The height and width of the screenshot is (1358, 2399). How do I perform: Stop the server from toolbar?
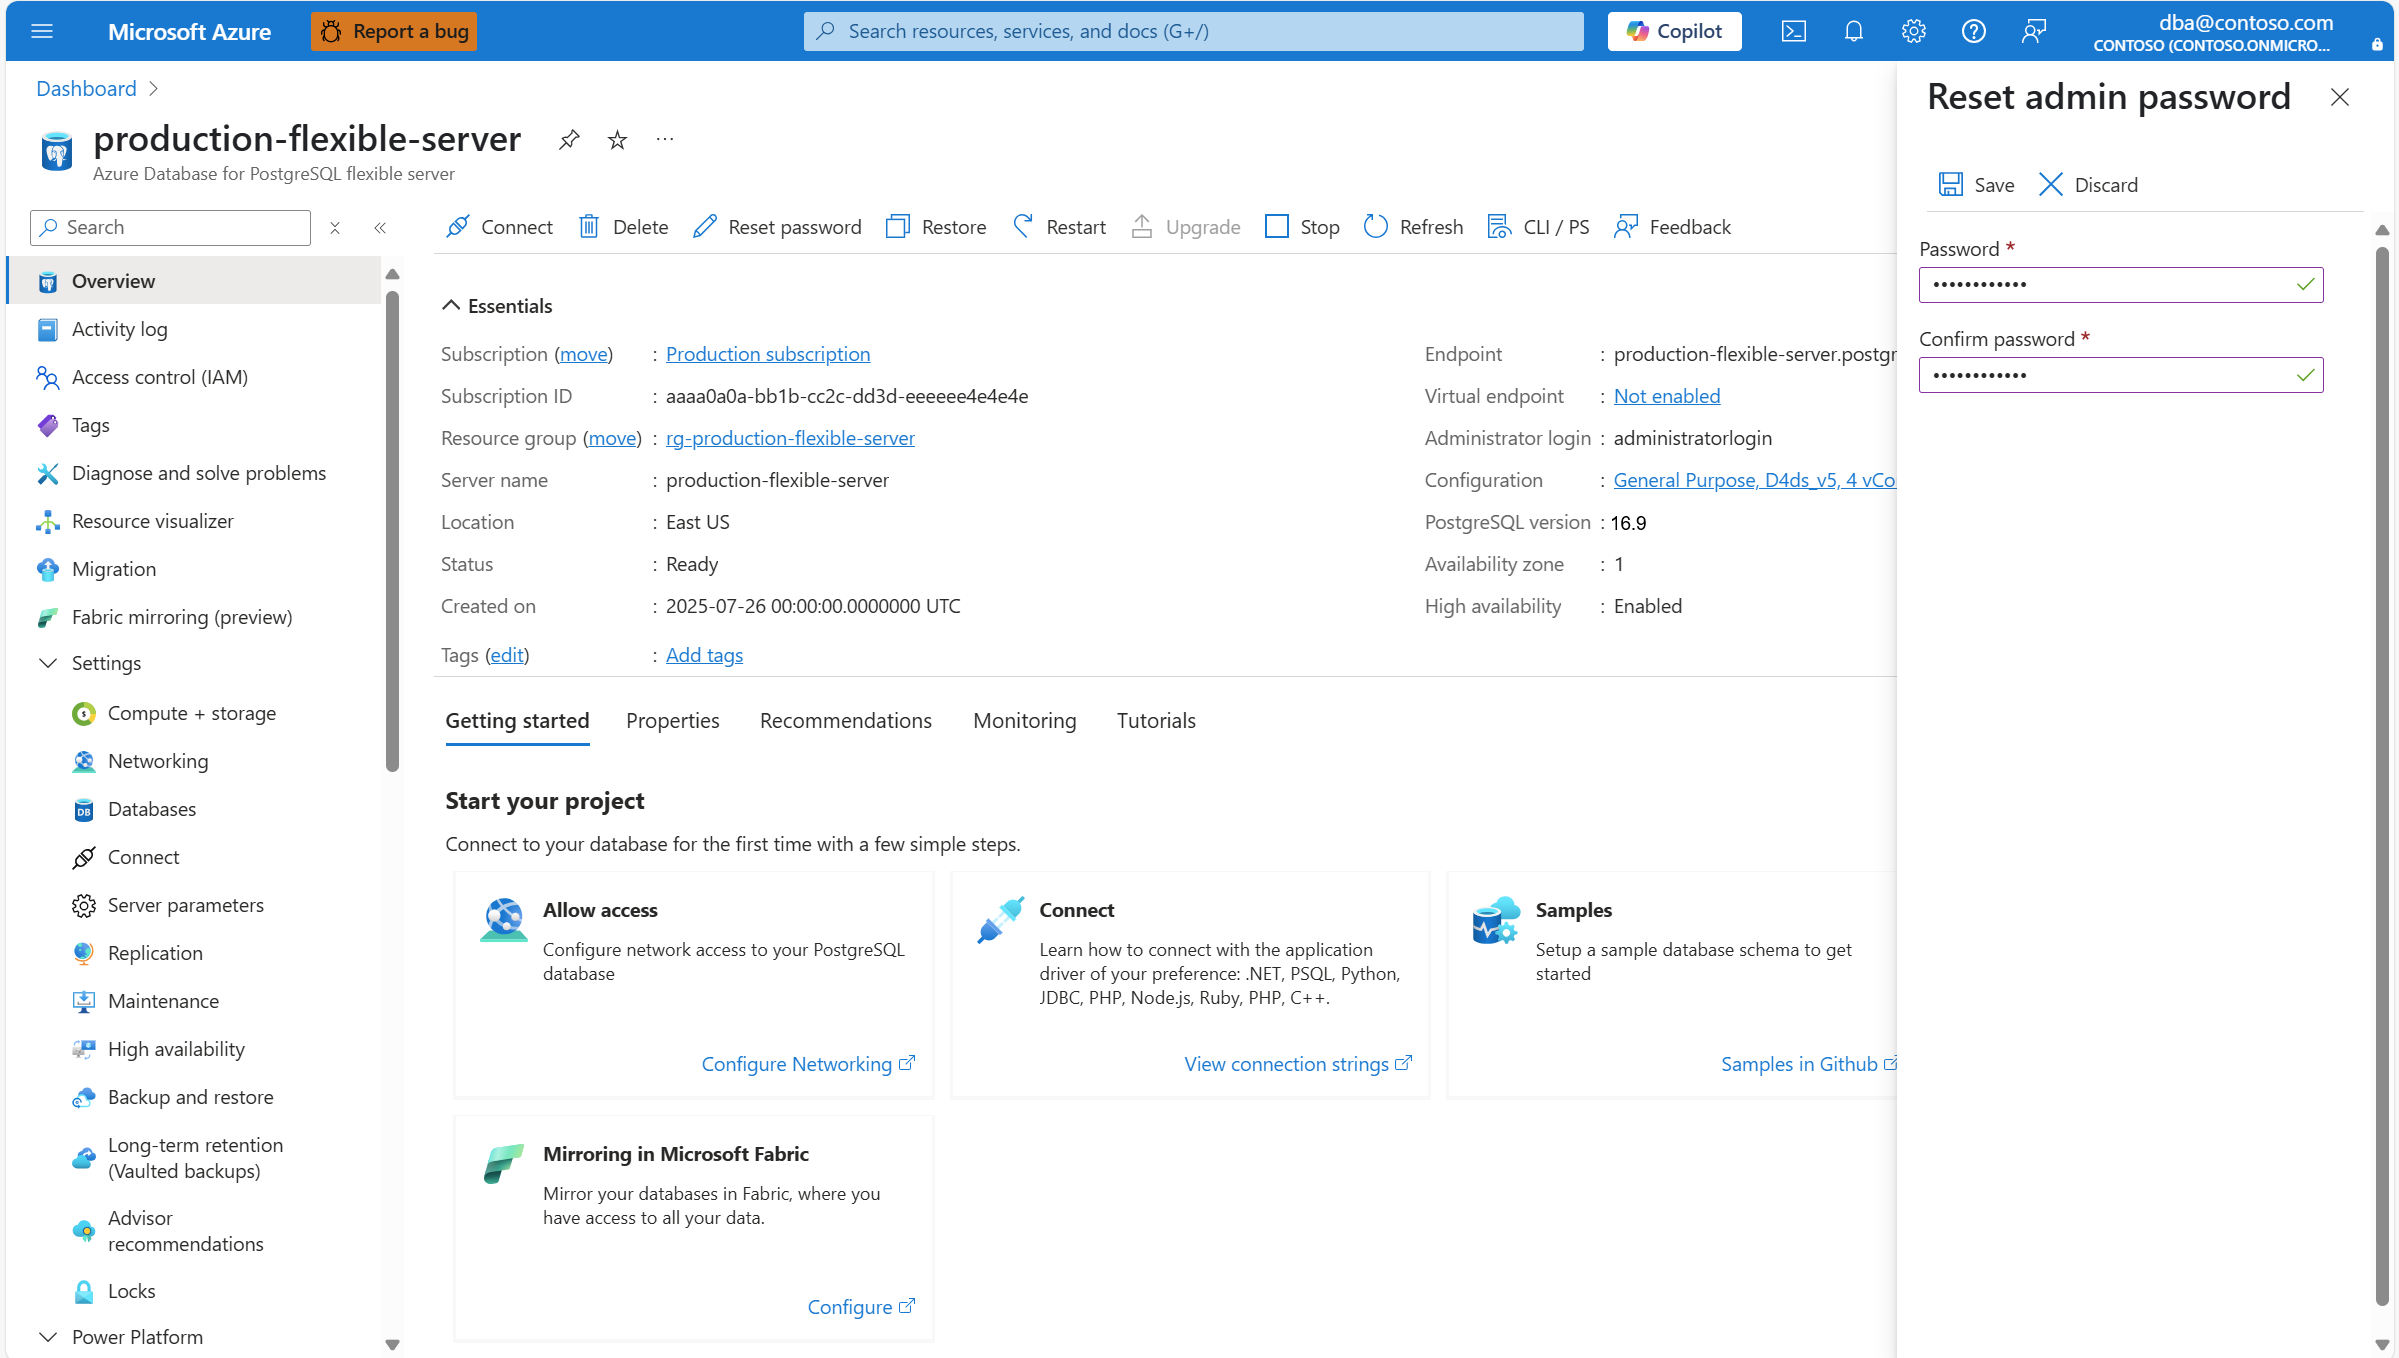[1301, 227]
